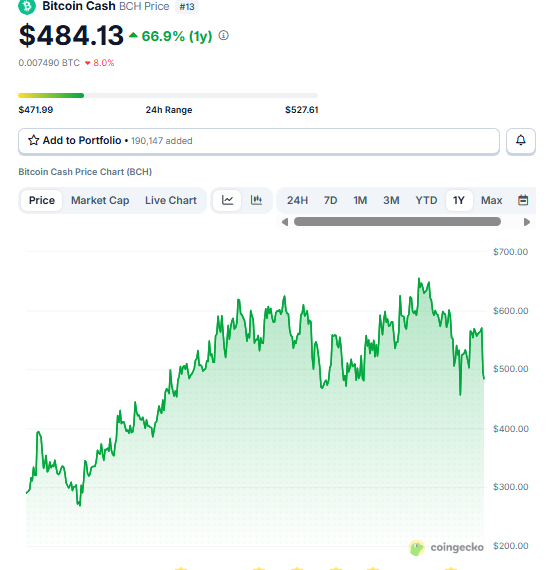Select the Price tab

click(x=42, y=200)
